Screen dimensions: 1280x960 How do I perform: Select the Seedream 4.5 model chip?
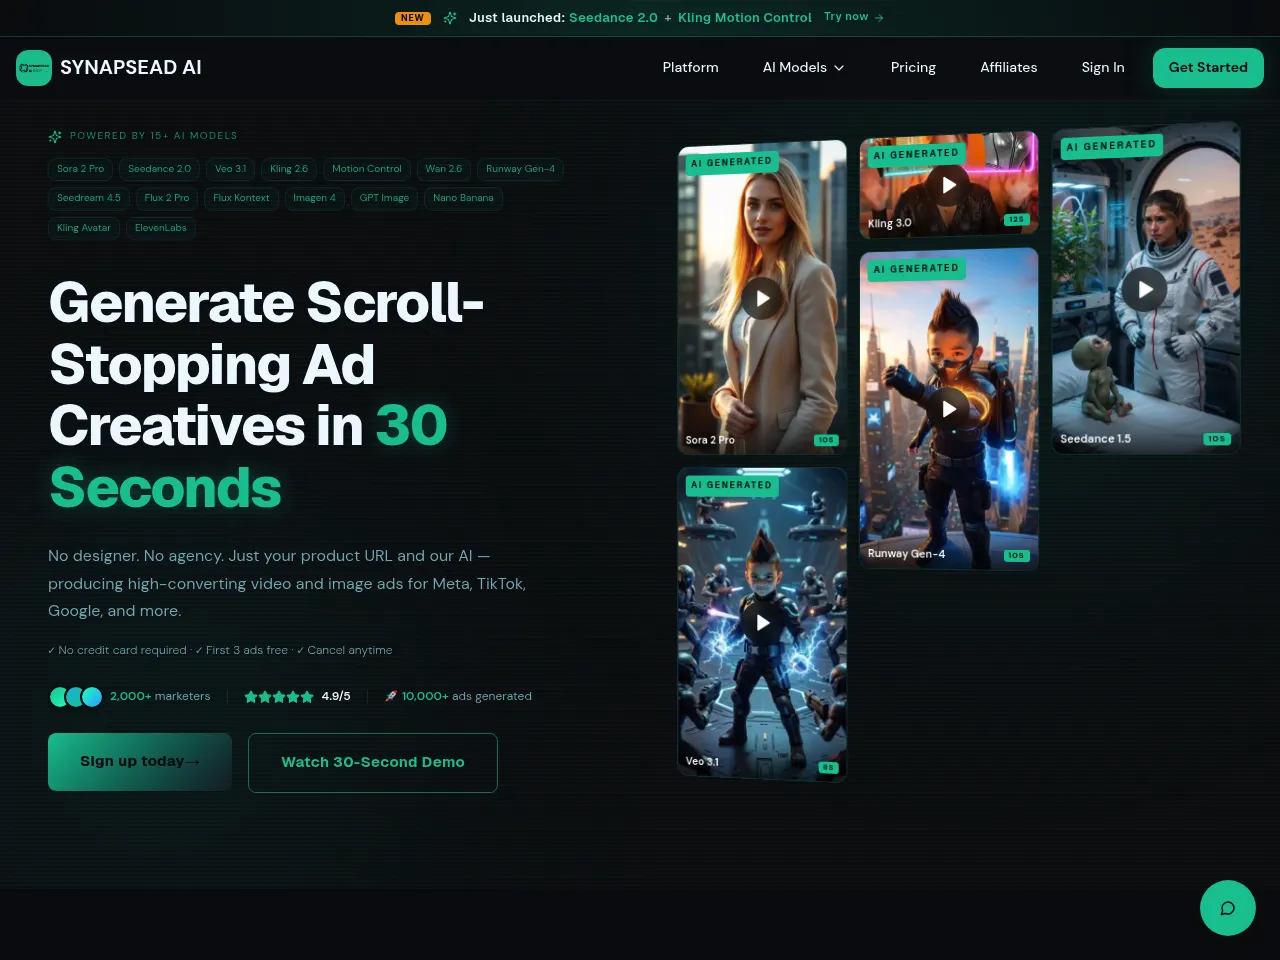point(89,198)
